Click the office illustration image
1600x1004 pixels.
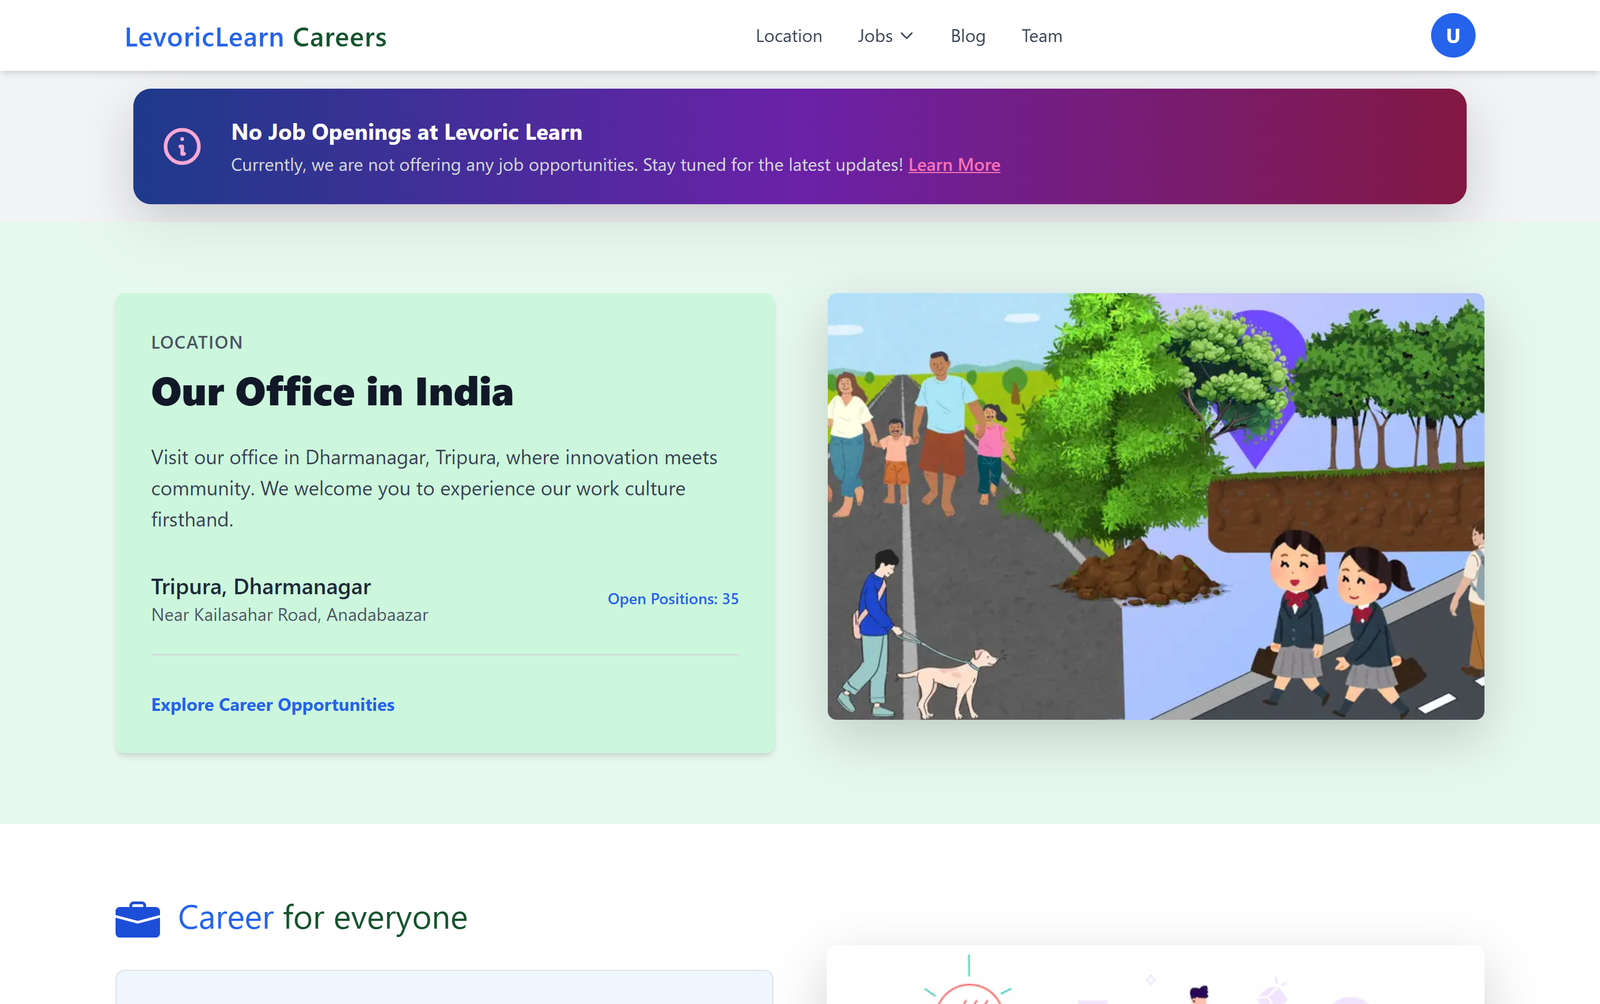1156,505
